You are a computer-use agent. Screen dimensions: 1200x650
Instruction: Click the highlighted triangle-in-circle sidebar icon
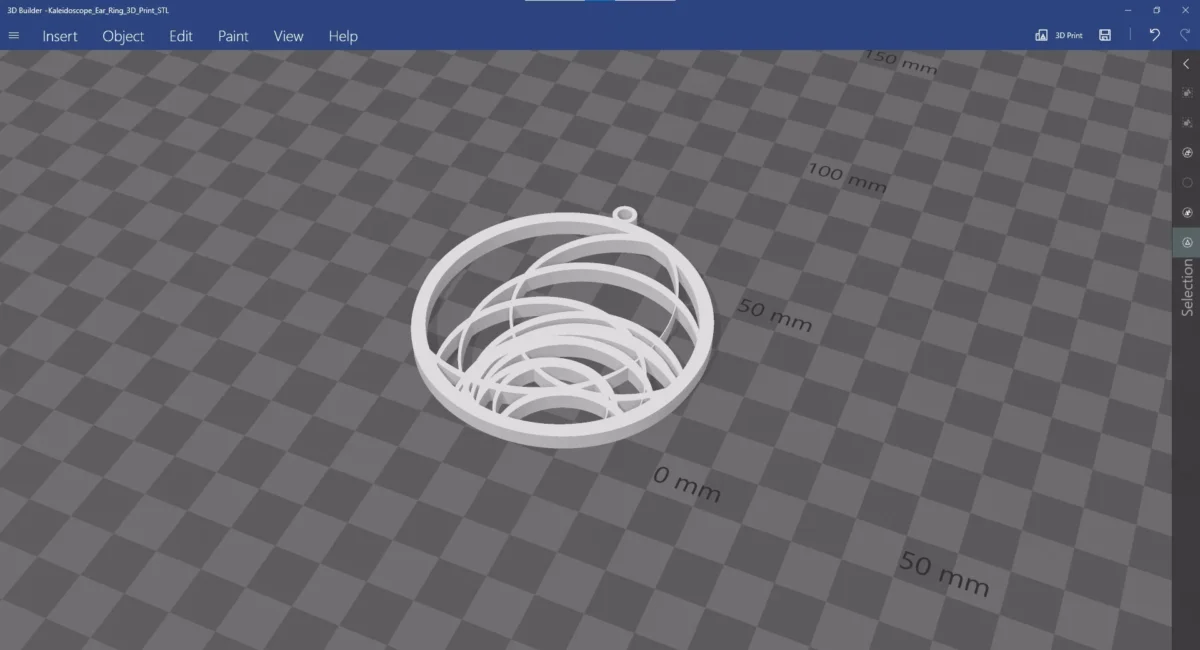[1187, 242]
